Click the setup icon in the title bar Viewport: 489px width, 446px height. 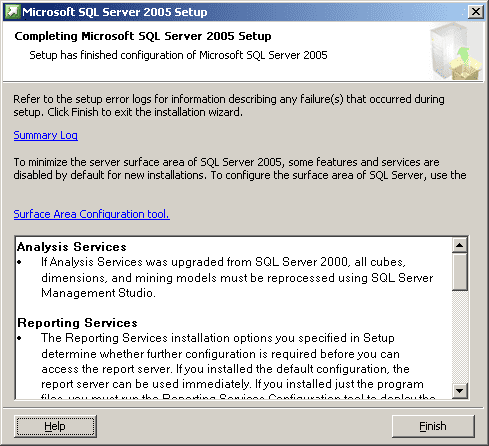[x=13, y=12]
